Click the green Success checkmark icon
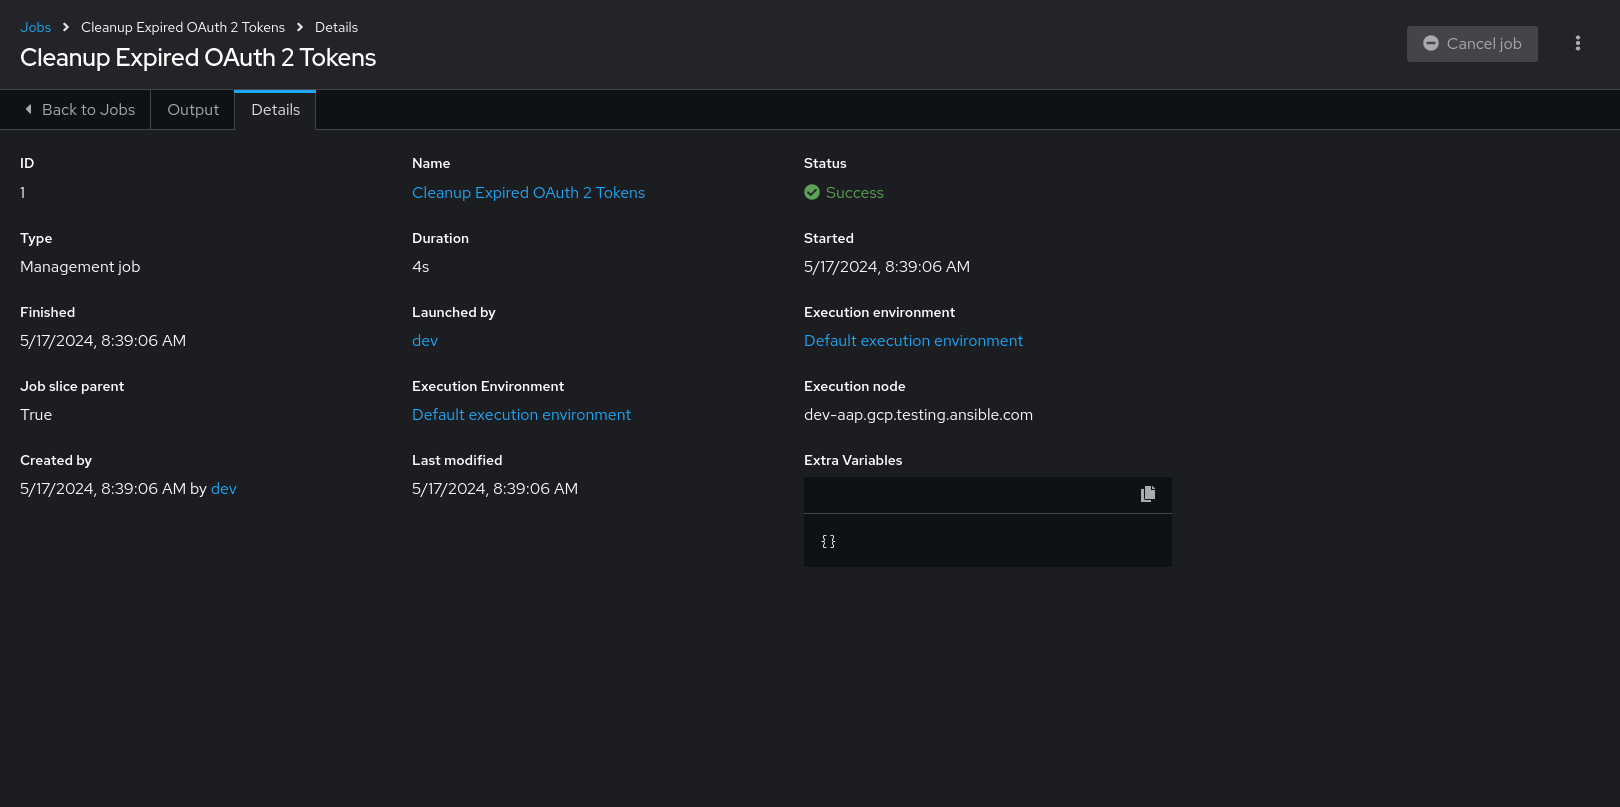Screen dimensions: 1620x807 tap(812, 192)
